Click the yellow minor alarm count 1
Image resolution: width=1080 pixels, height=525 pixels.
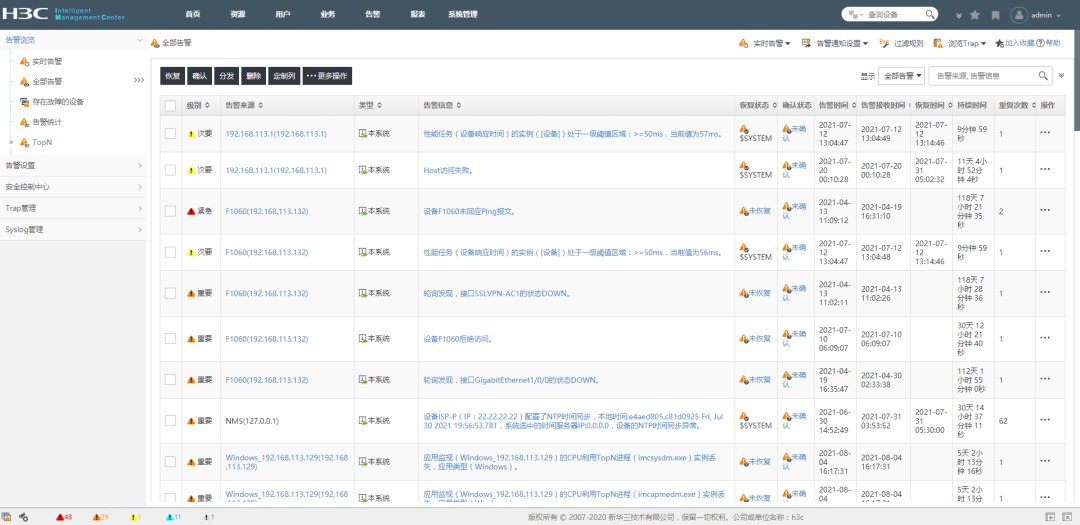pos(135,516)
